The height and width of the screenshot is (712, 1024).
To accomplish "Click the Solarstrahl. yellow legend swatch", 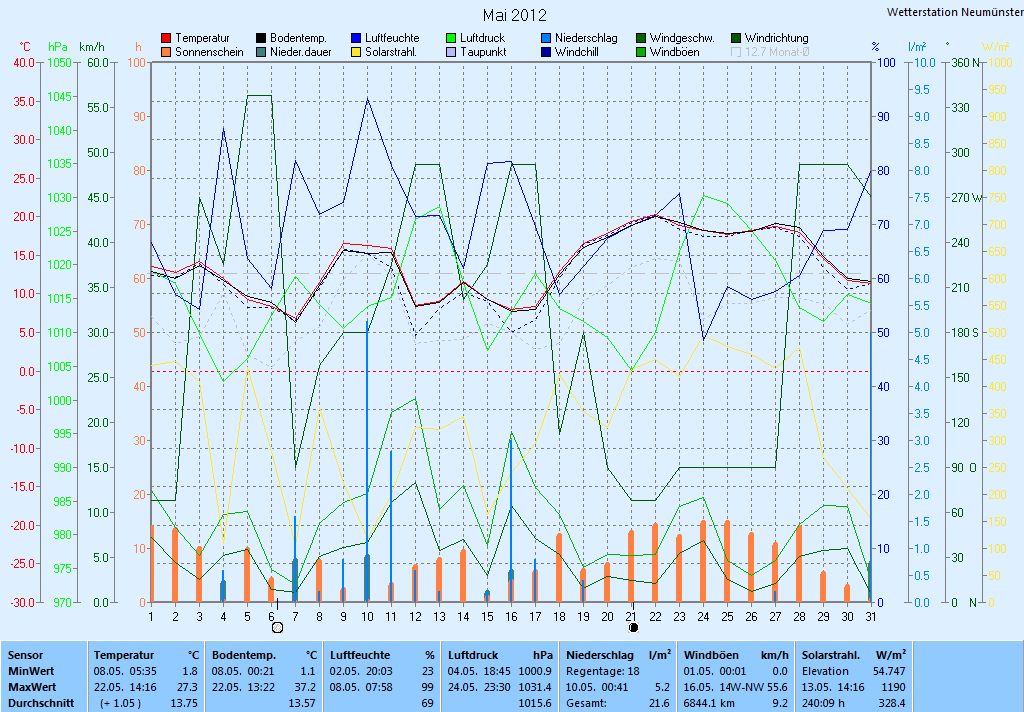I will tap(357, 52).
